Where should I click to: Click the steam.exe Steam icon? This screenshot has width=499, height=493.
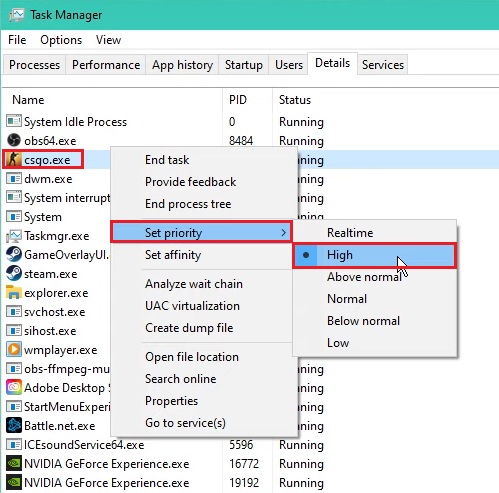tap(14, 273)
